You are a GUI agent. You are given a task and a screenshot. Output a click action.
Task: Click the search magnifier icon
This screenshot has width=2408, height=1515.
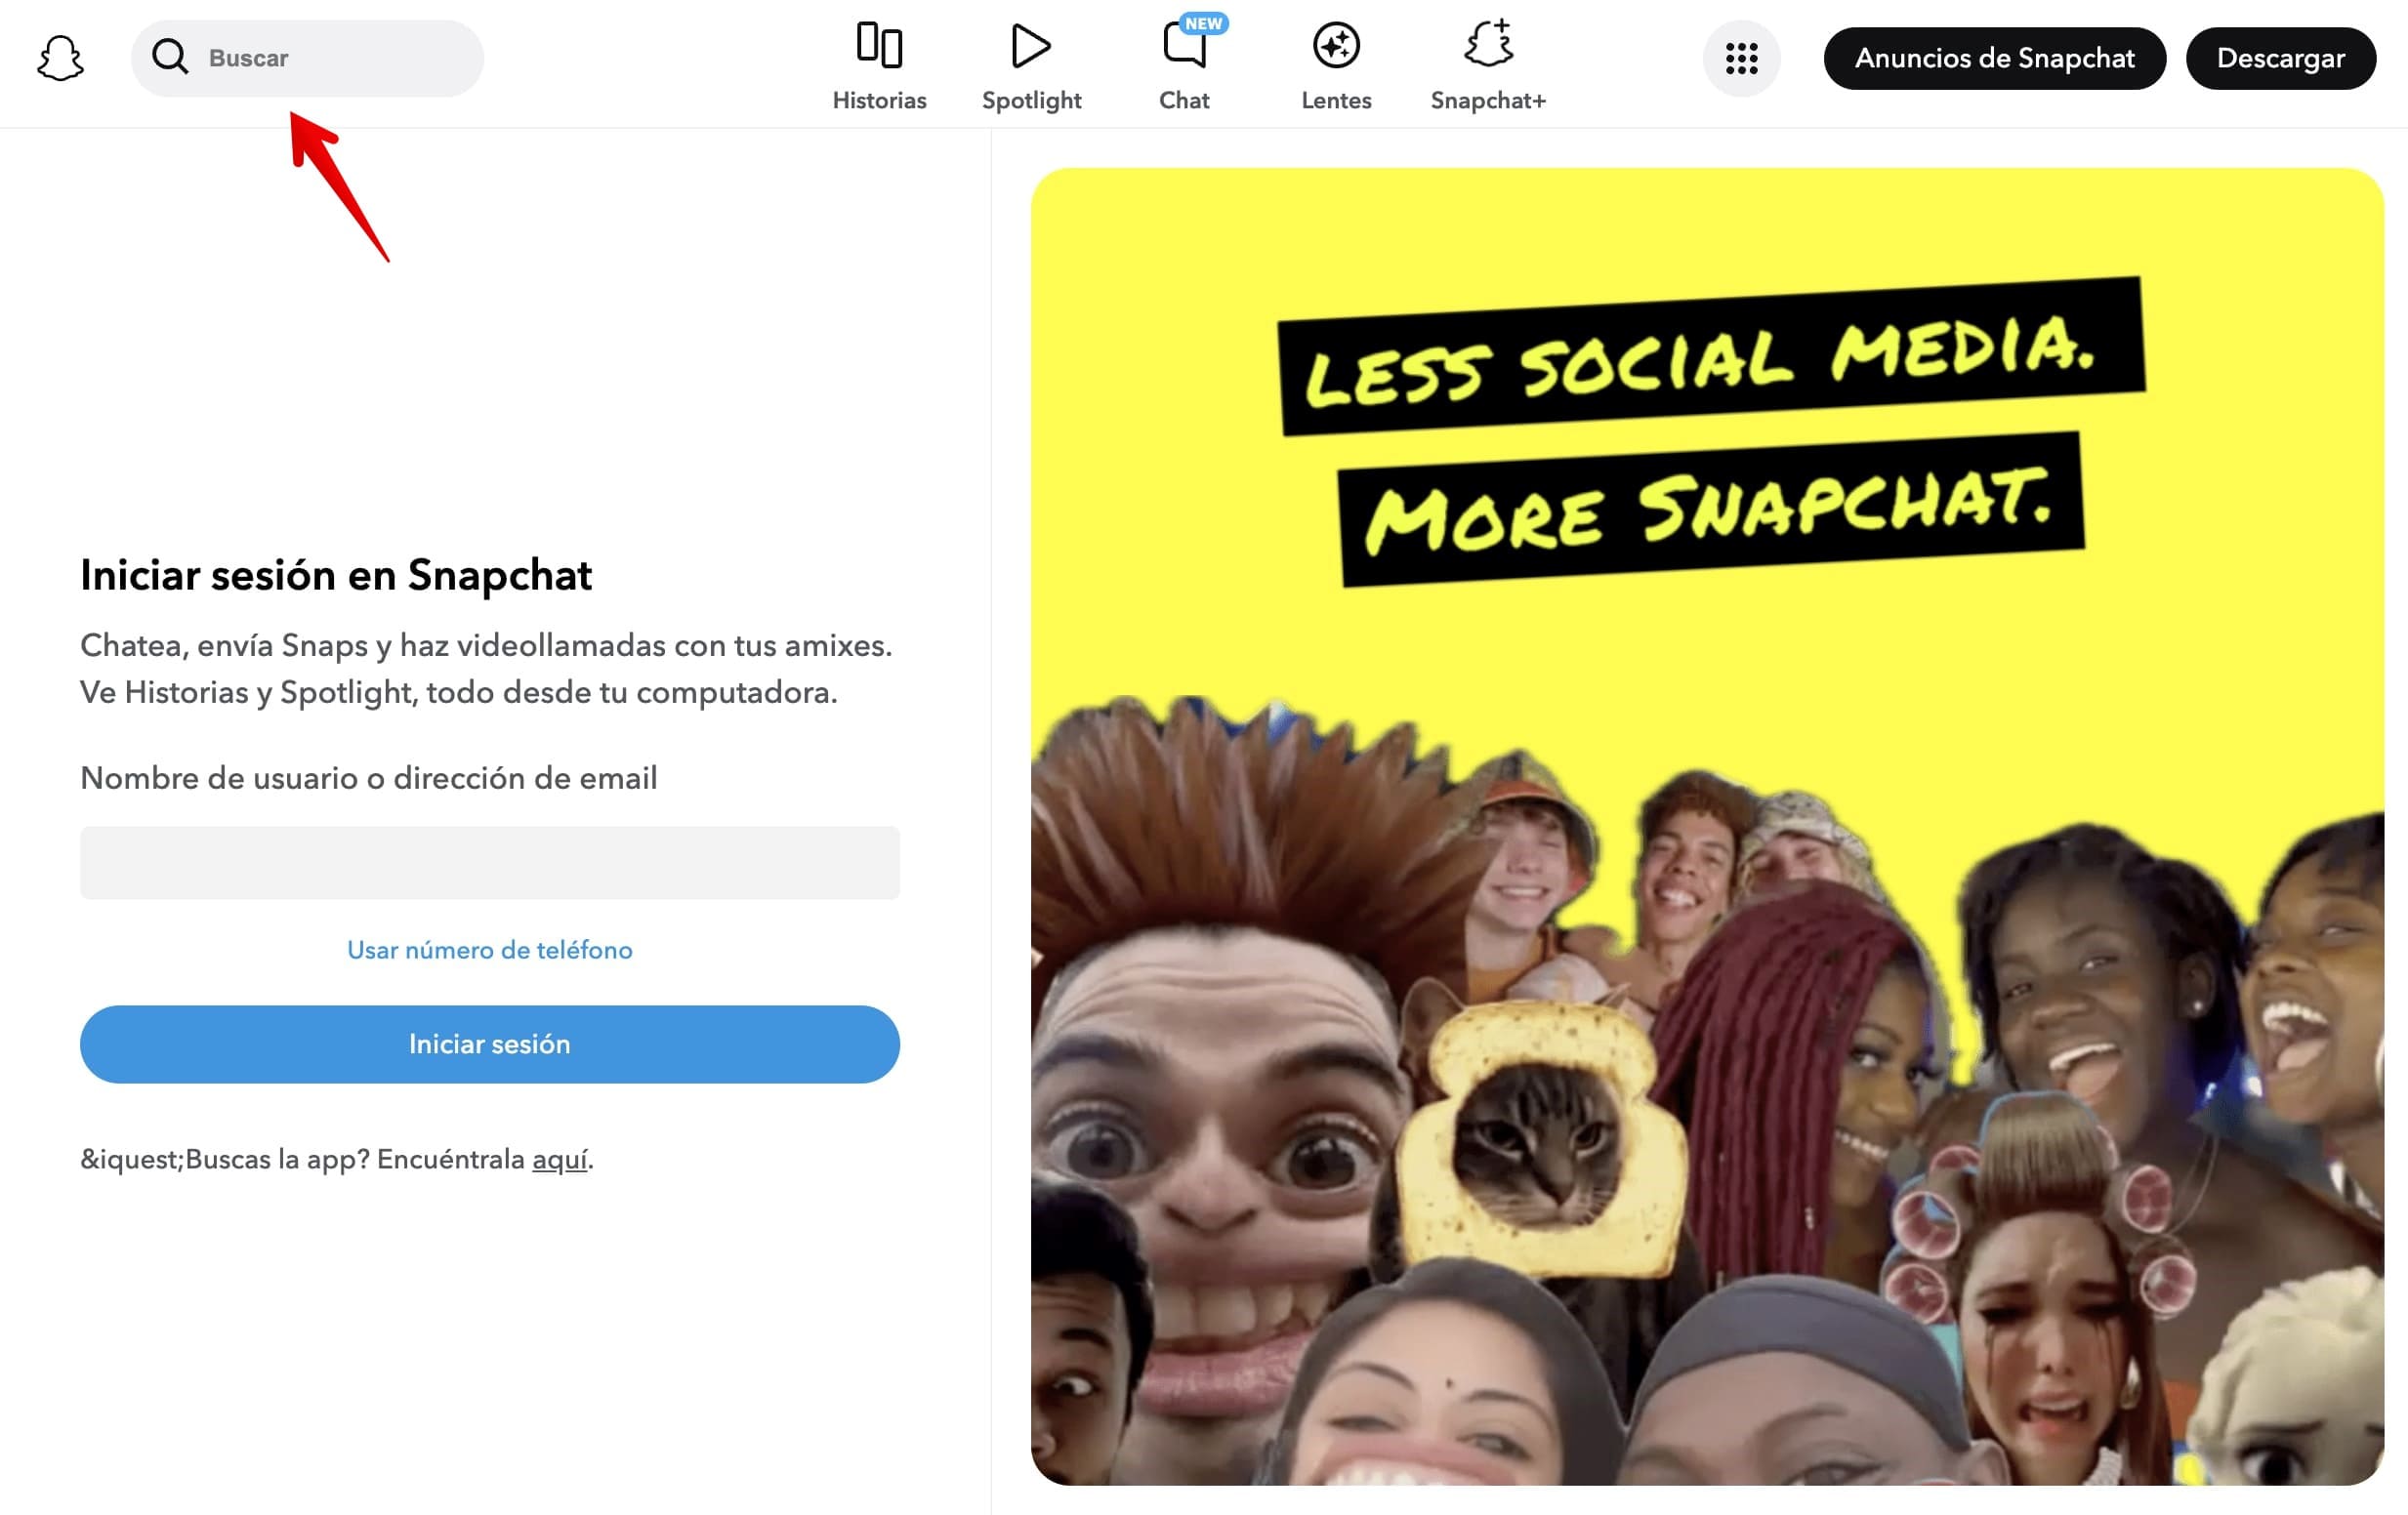[x=170, y=57]
